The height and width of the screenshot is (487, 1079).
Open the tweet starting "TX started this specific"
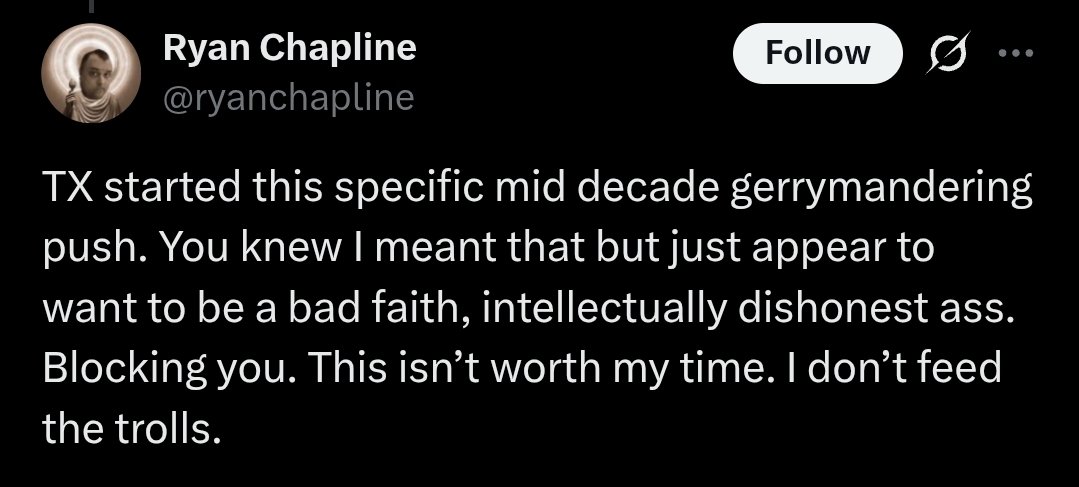pyautogui.click(x=537, y=307)
